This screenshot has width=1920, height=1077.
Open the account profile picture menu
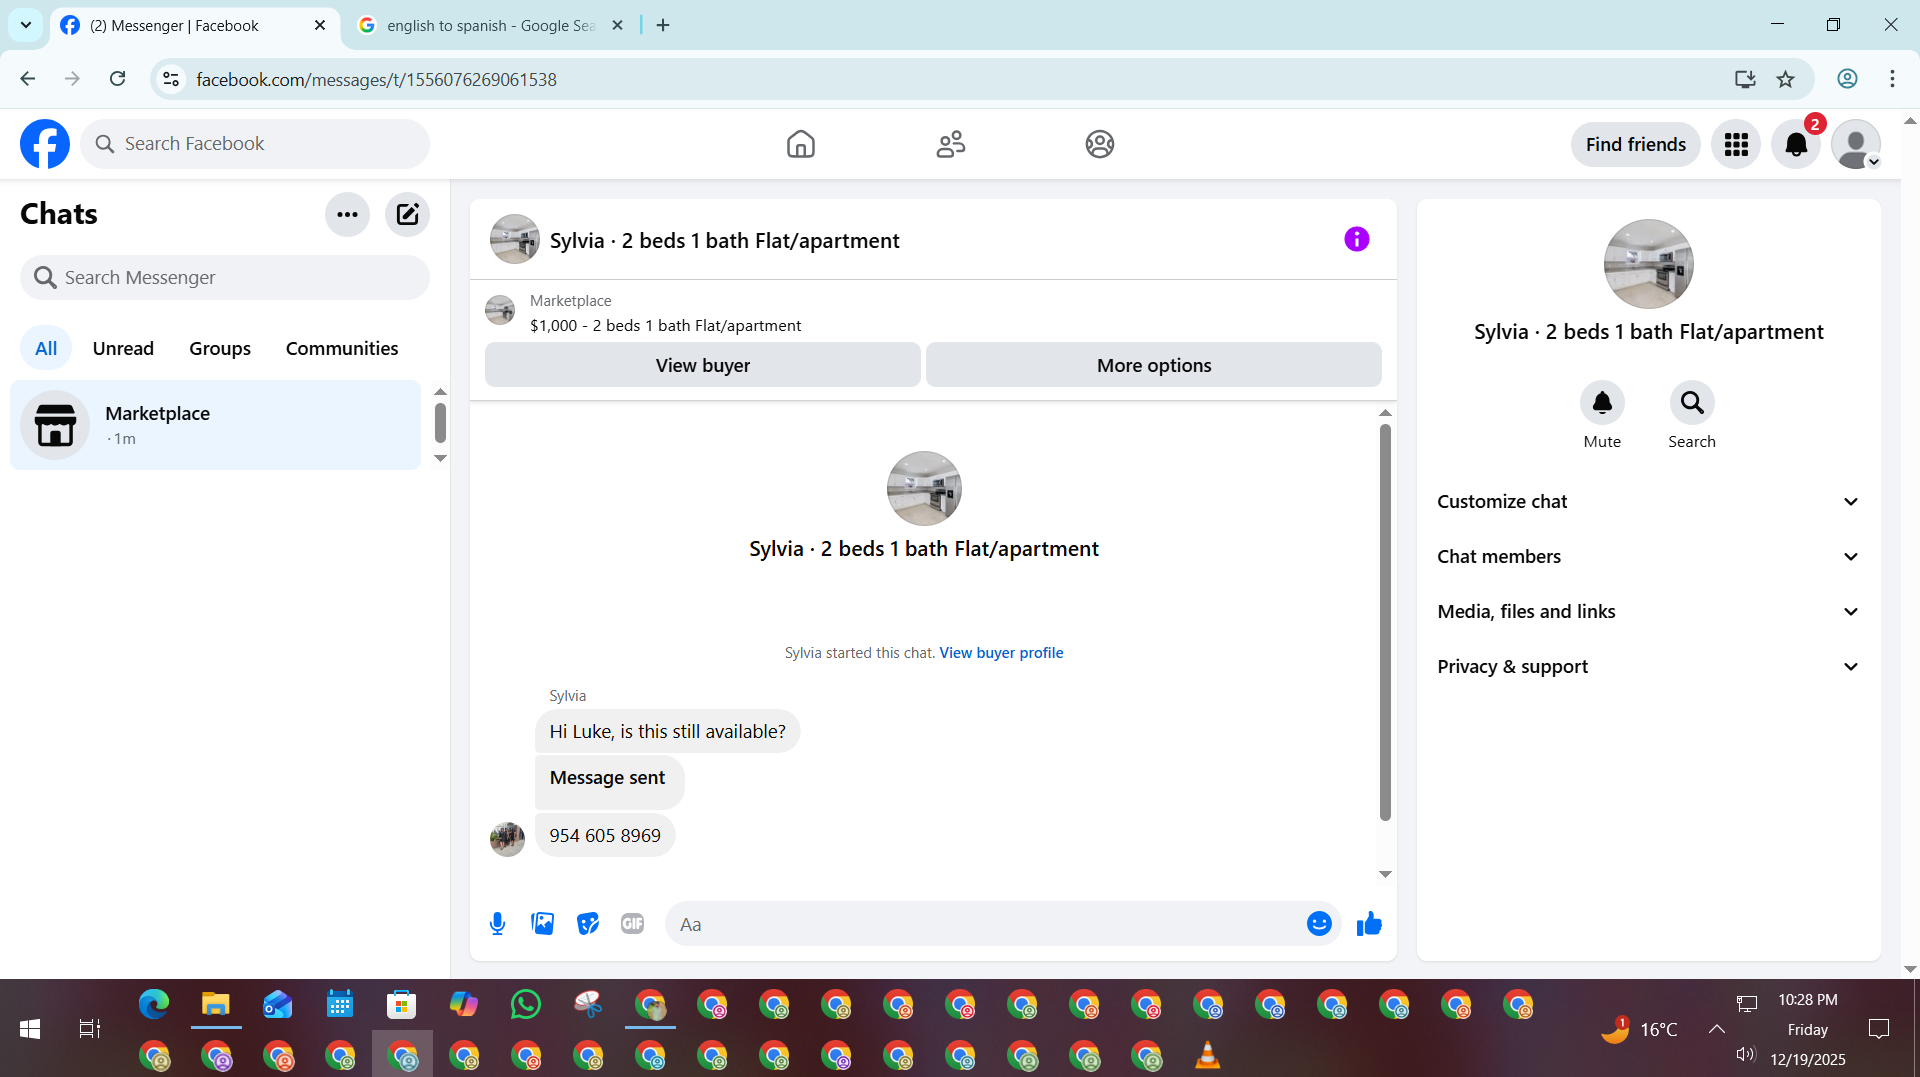[x=1856, y=144]
